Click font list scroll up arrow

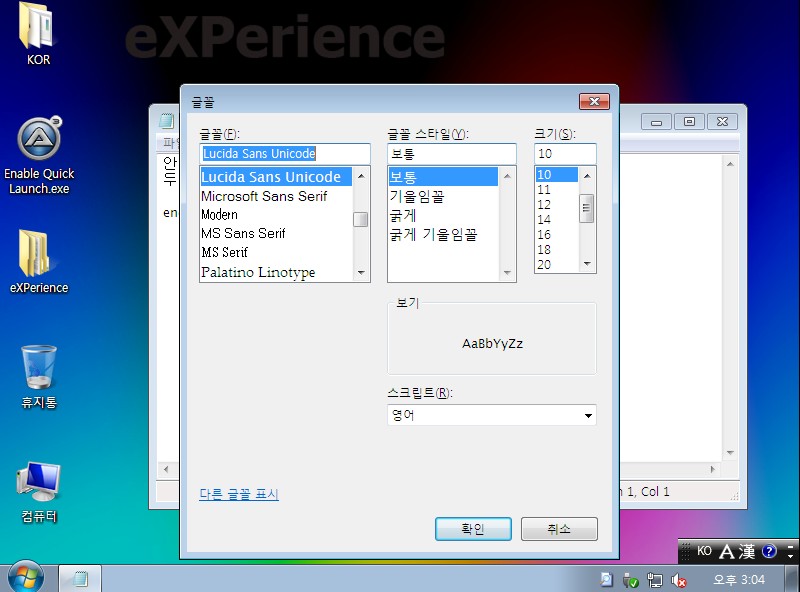[x=361, y=176]
